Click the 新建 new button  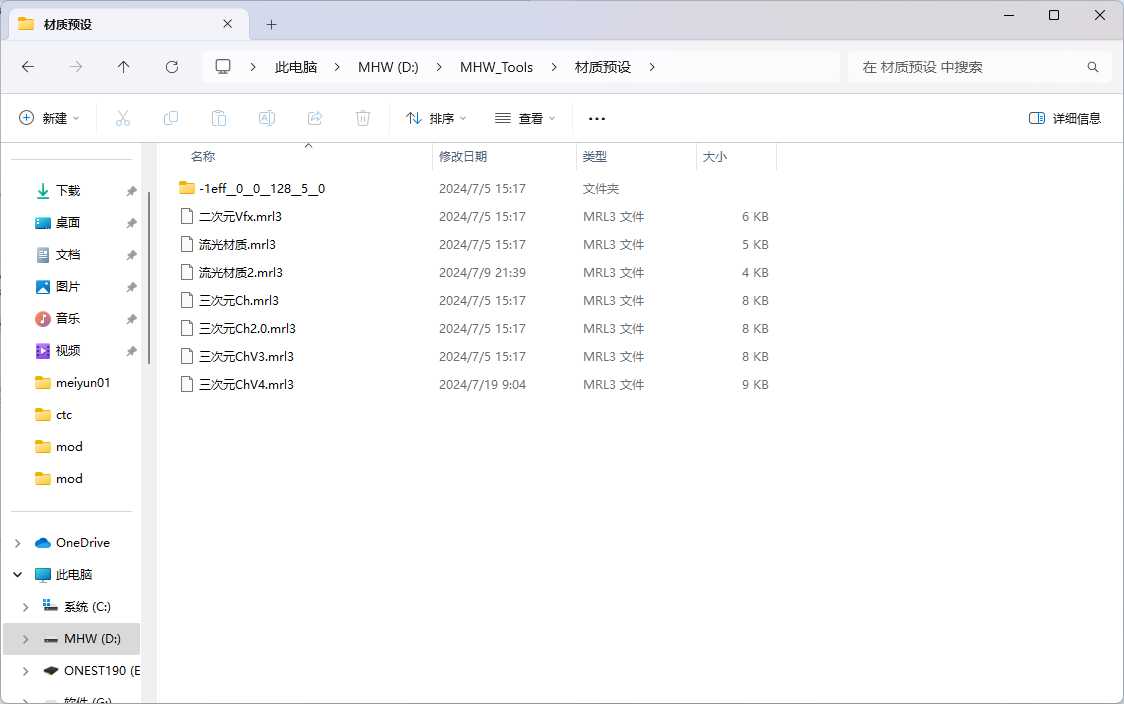49,118
